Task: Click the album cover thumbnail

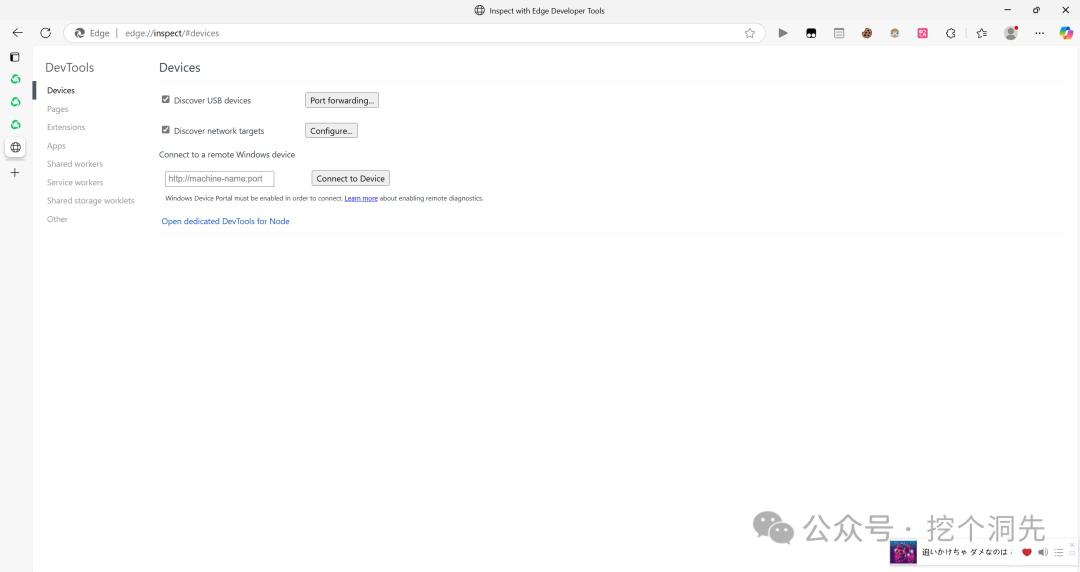Action: click(x=903, y=552)
